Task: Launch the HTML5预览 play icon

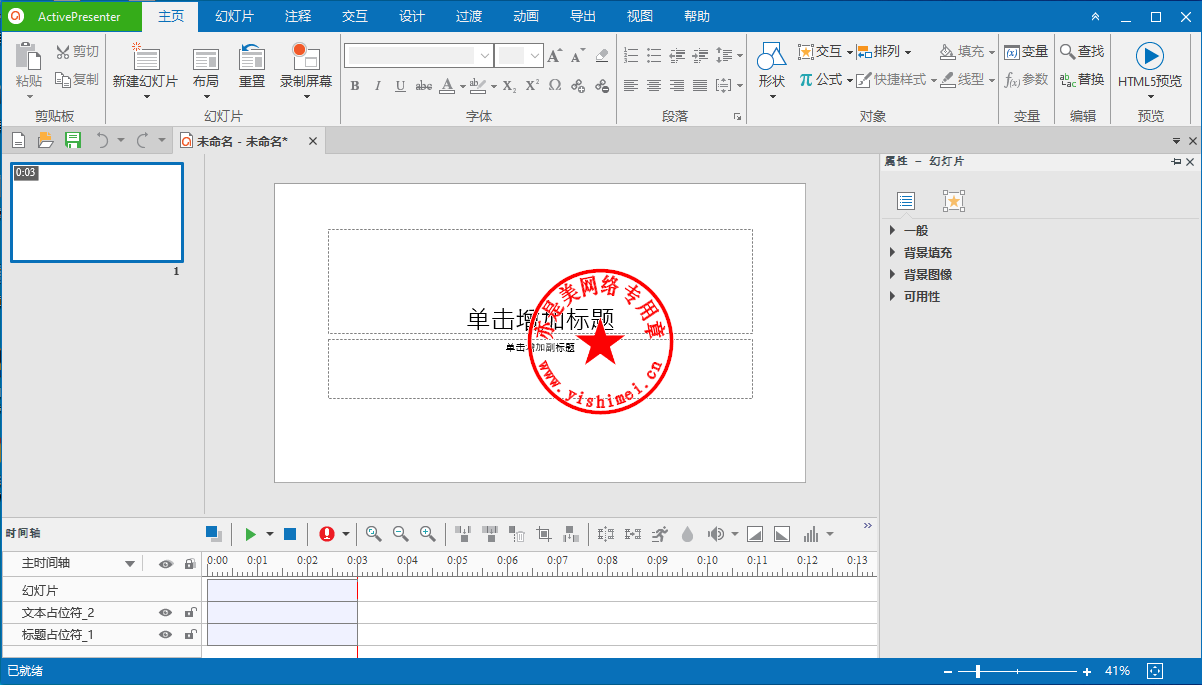Action: pyautogui.click(x=1150, y=56)
